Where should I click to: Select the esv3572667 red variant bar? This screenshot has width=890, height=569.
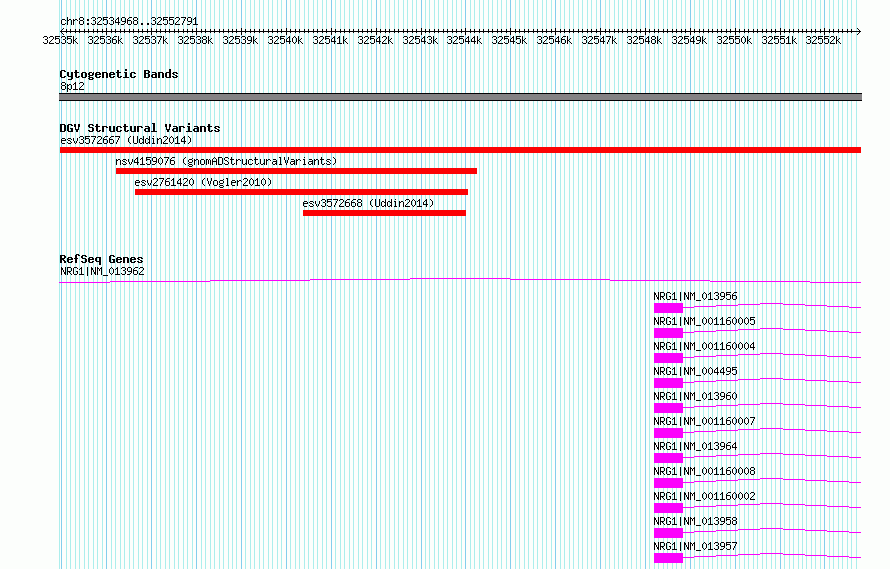point(460,150)
